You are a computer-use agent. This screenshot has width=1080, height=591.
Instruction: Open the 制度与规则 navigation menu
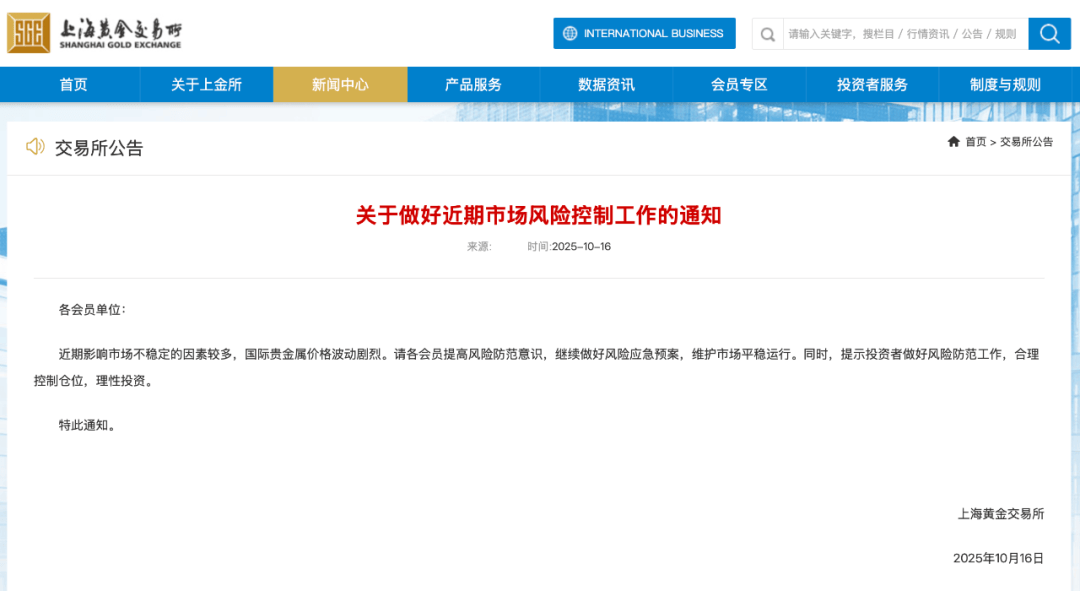pos(1005,85)
